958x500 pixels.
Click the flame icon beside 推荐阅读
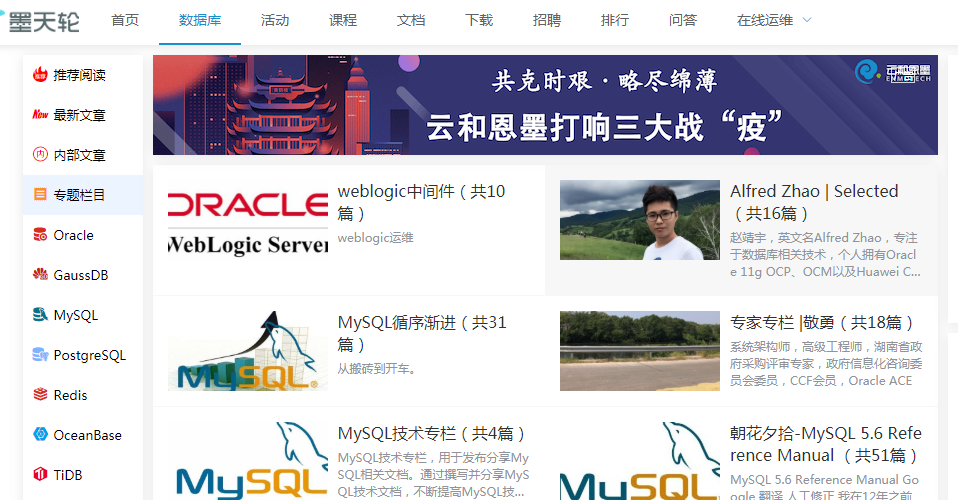(x=40, y=75)
